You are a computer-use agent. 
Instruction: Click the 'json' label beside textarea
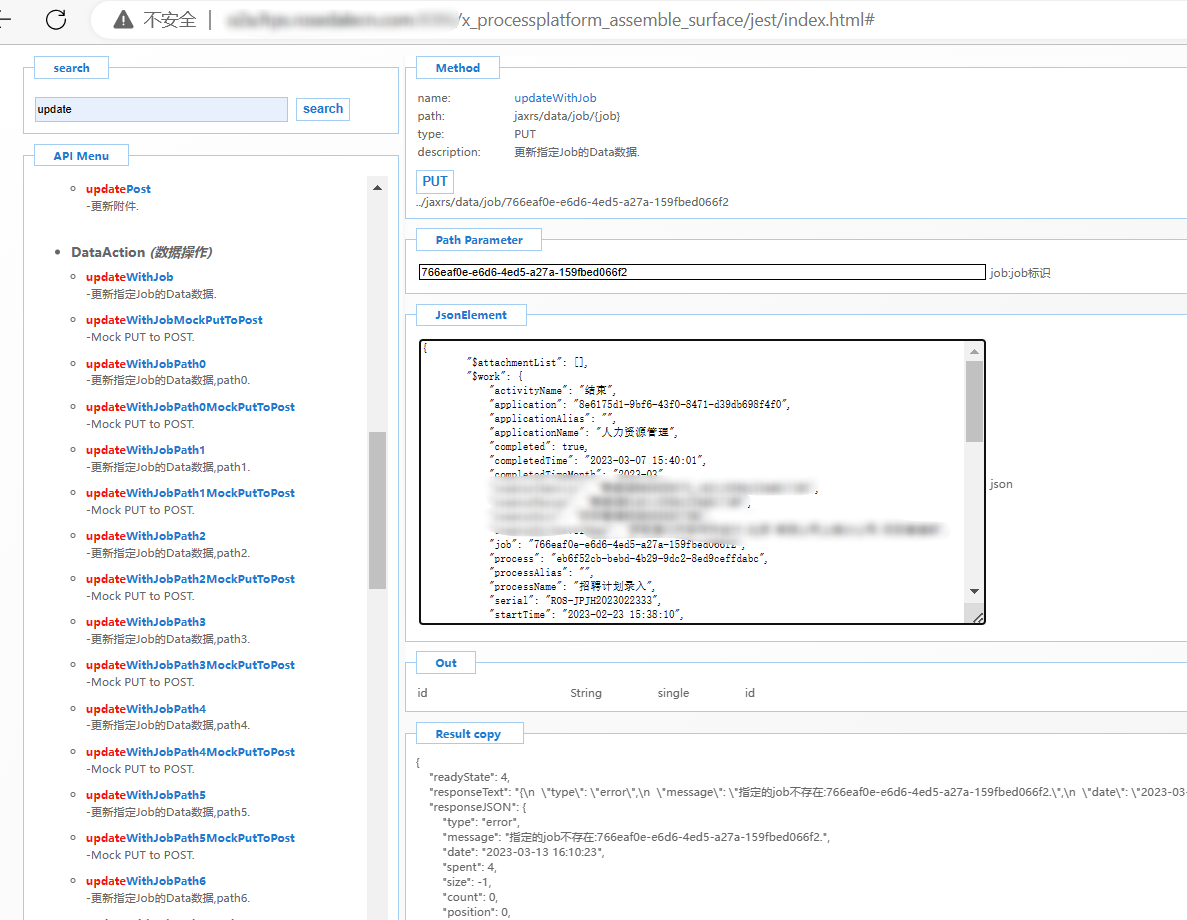pos(1001,484)
